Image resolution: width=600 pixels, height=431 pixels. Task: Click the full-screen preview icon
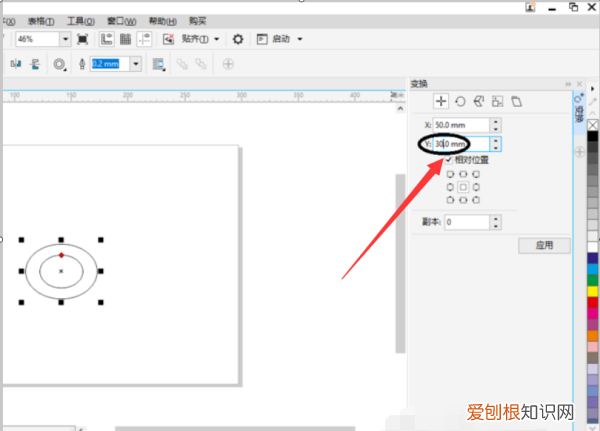(x=82, y=39)
